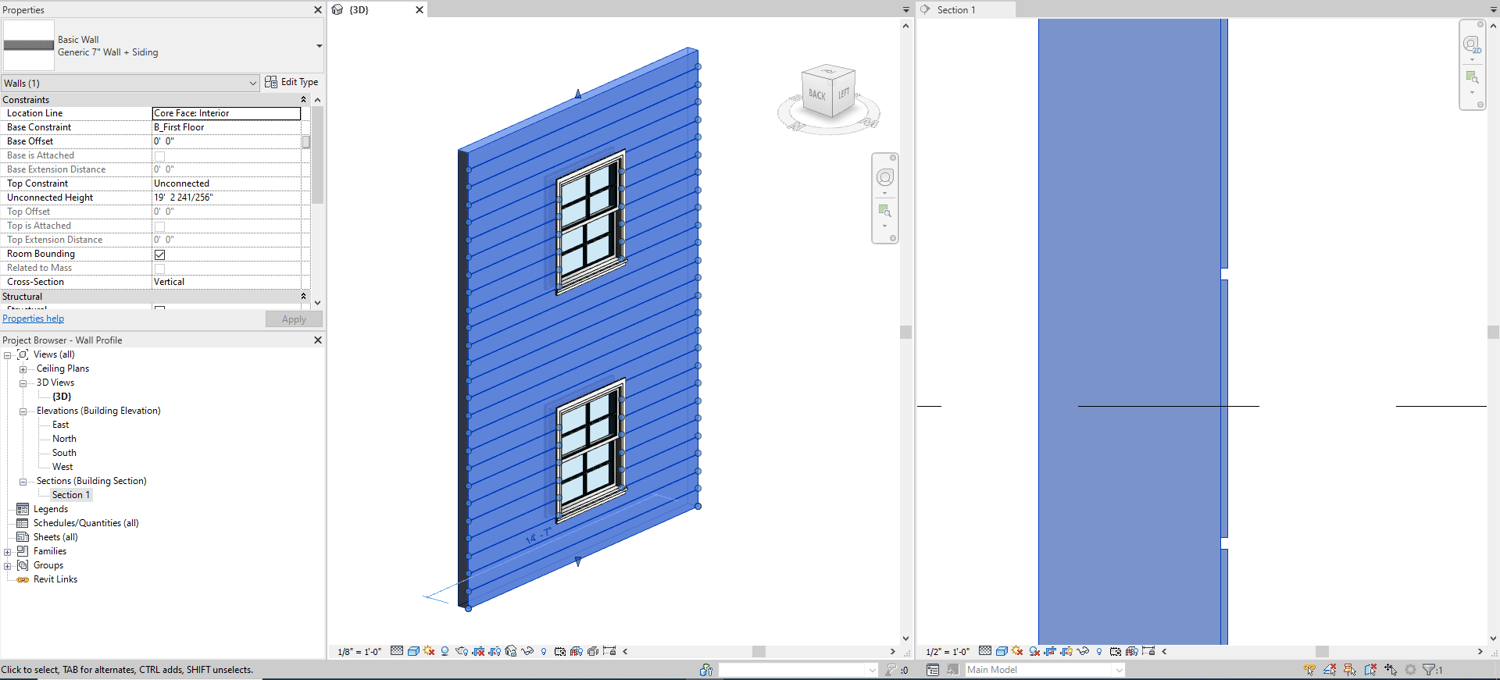Open Detail Level menu in Section 1 view

click(x=985, y=651)
